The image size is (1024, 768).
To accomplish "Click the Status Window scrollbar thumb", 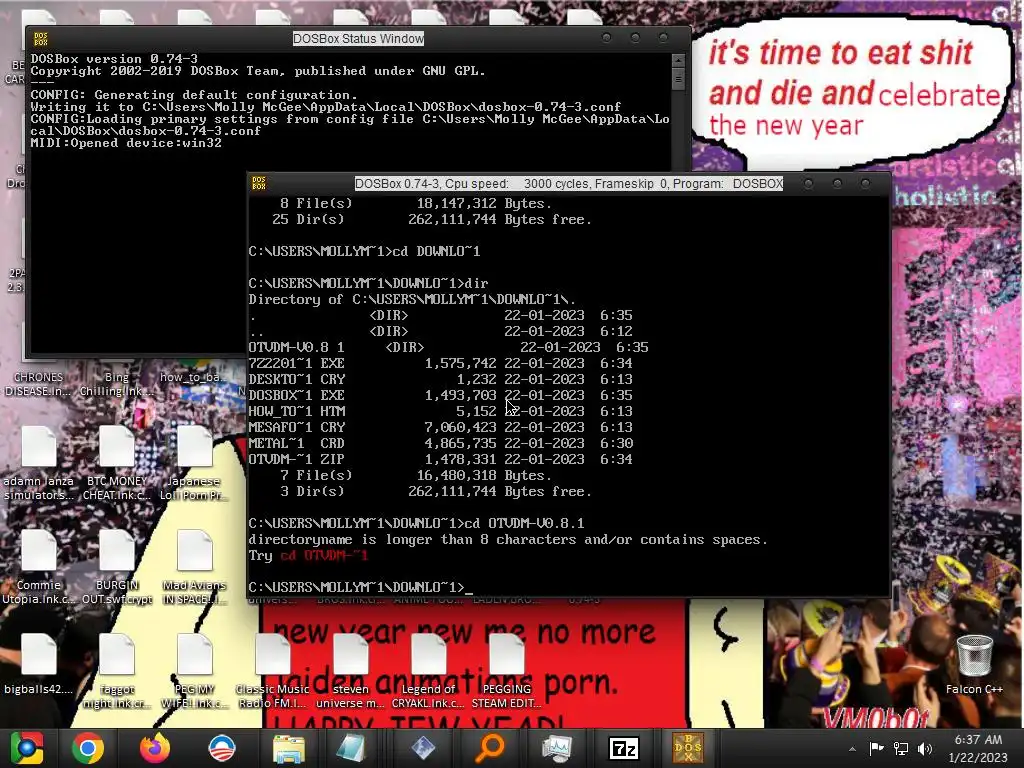I will [678, 80].
